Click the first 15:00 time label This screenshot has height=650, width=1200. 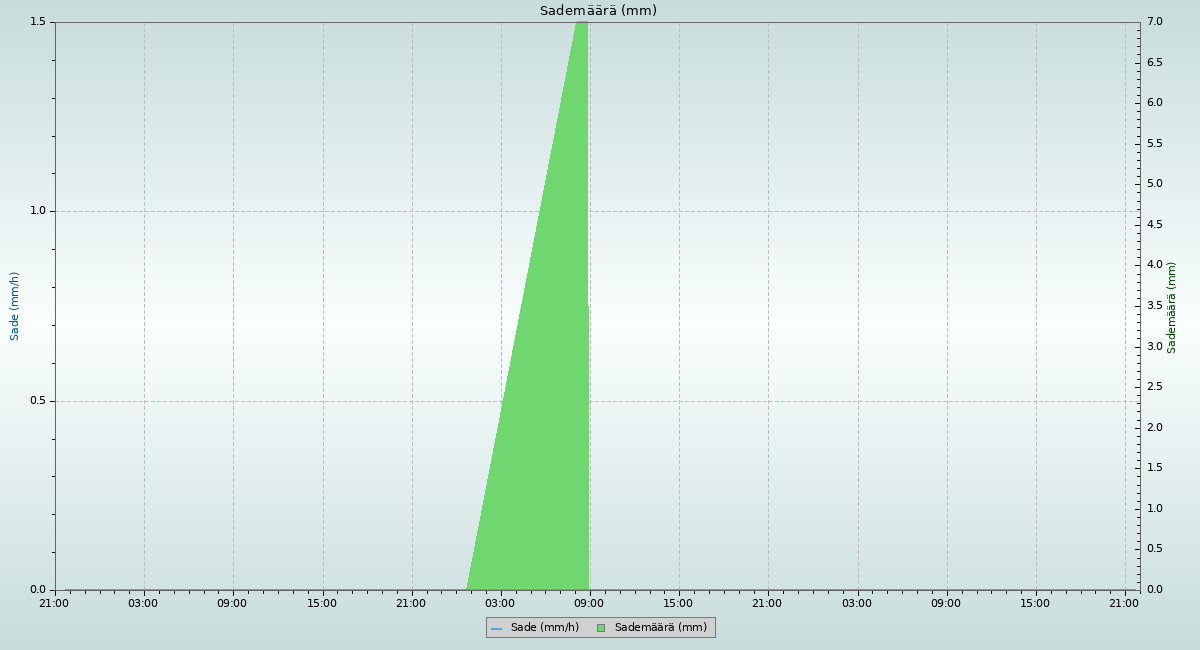[x=322, y=603]
